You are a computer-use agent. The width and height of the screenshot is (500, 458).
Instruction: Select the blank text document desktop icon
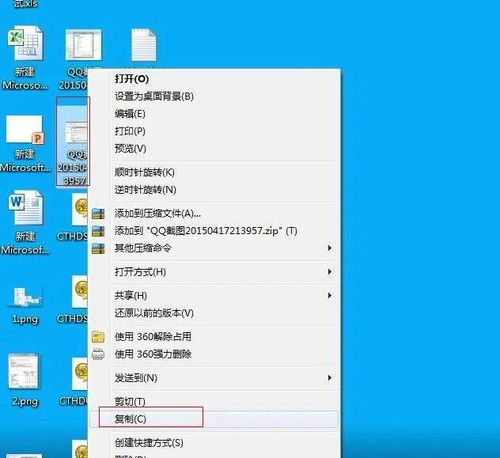144,45
